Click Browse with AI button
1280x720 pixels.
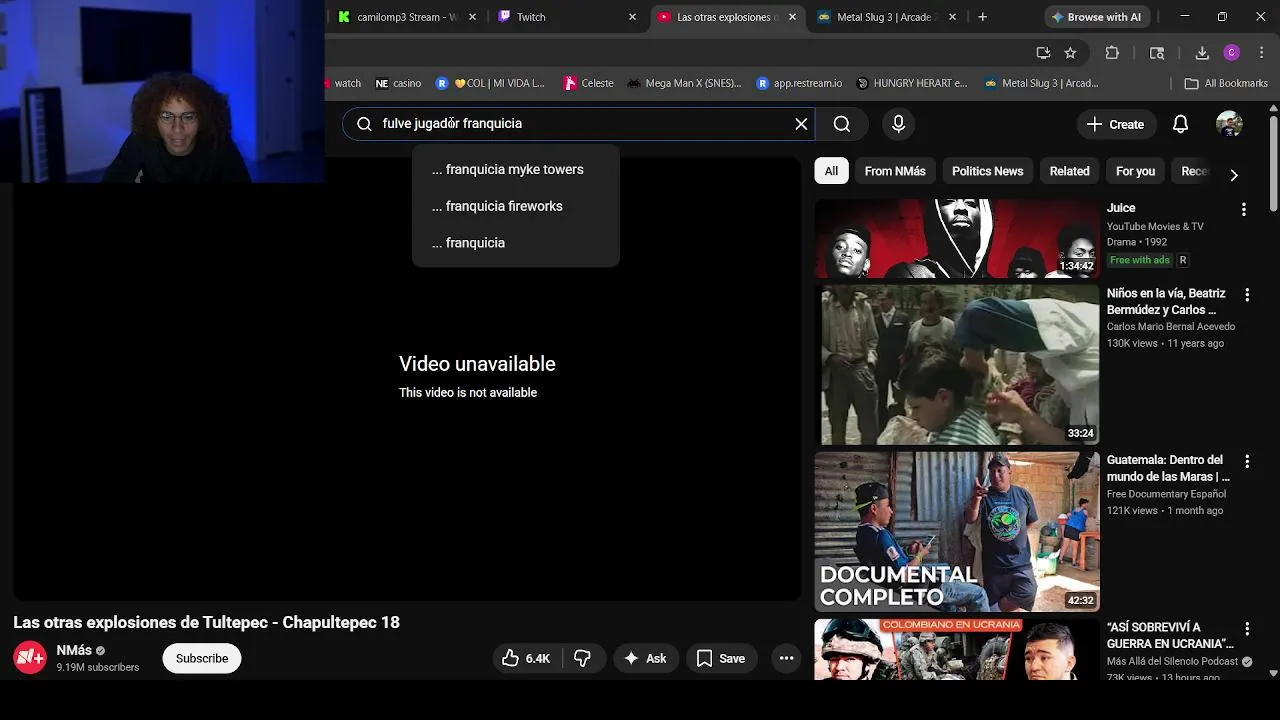[1096, 17]
